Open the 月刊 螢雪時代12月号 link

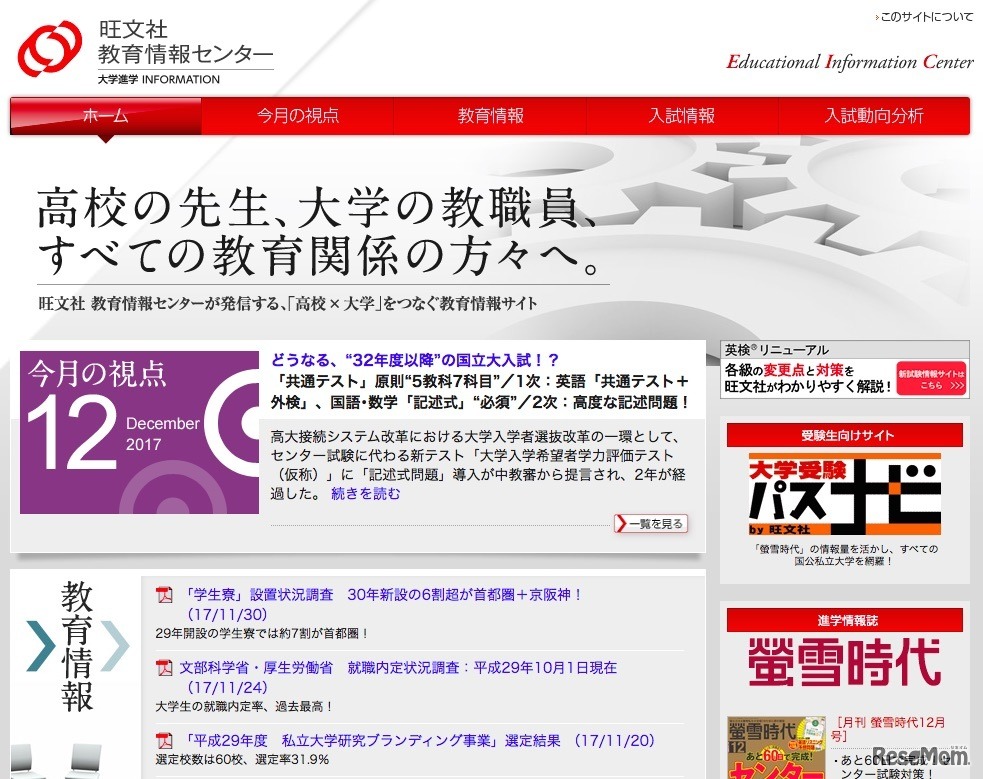point(888,728)
